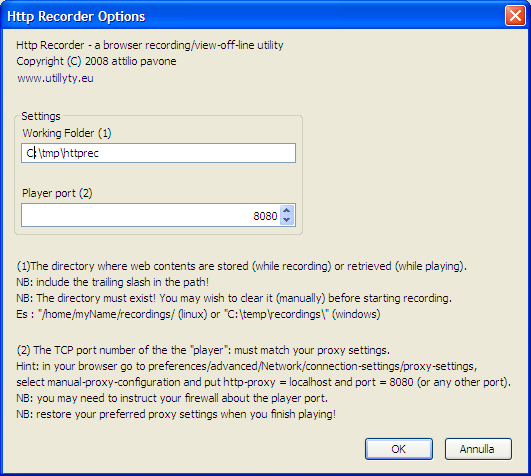Select the Working Folder (1) label
The width and height of the screenshot is (531, 476).
[x=67, y=133]
